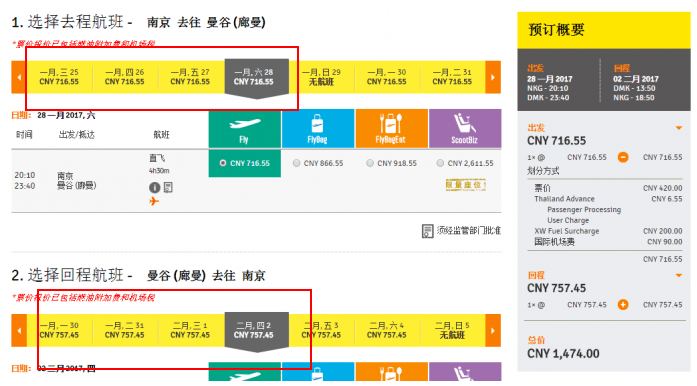The image size is (697, 386).
Task: Select return date 二月 六 4
Action: tap(387, 330)
